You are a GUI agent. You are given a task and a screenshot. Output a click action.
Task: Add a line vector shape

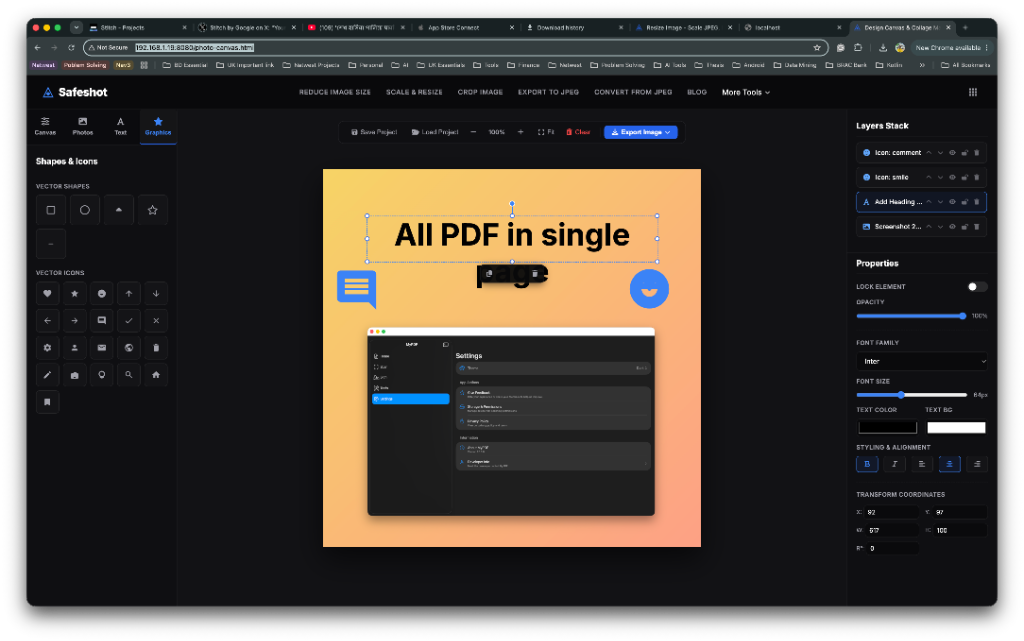pos(51,244)
